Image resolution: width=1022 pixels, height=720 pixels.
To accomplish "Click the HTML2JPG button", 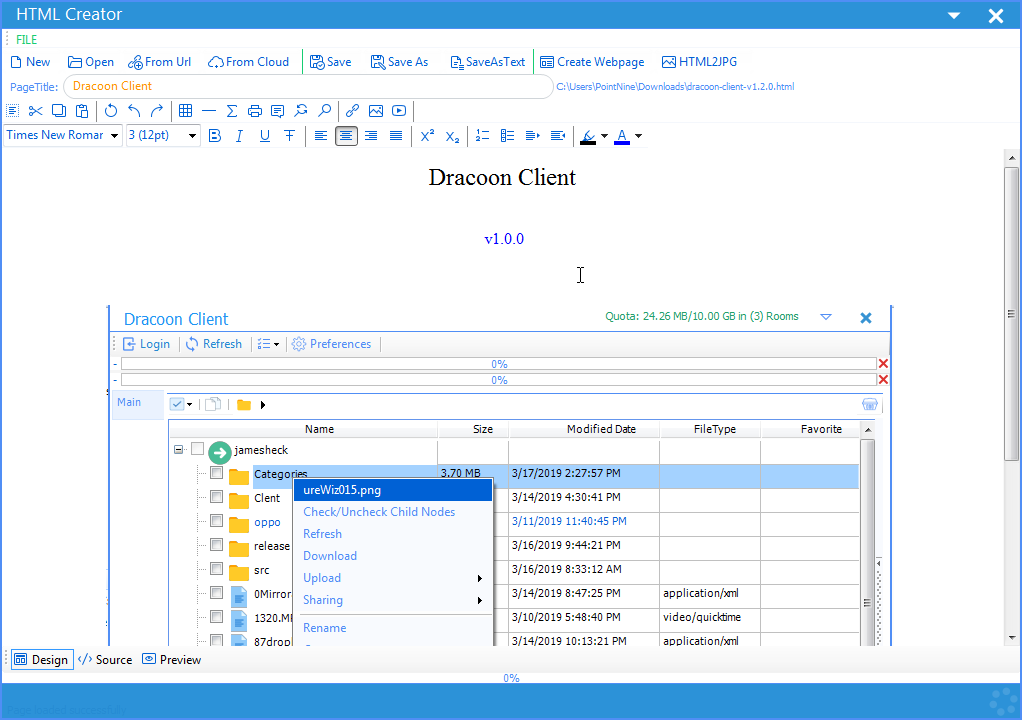I will point(699,62).
